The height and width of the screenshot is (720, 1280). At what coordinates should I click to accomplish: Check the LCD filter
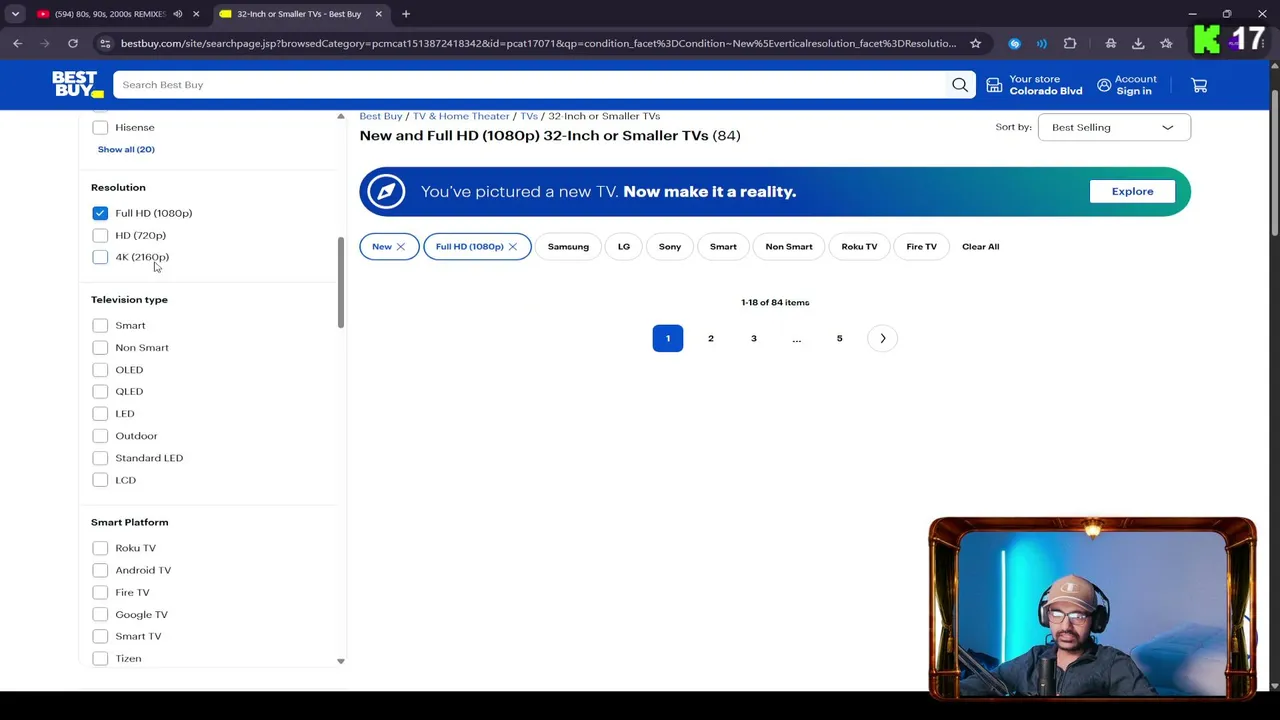[x=100, y=480]
